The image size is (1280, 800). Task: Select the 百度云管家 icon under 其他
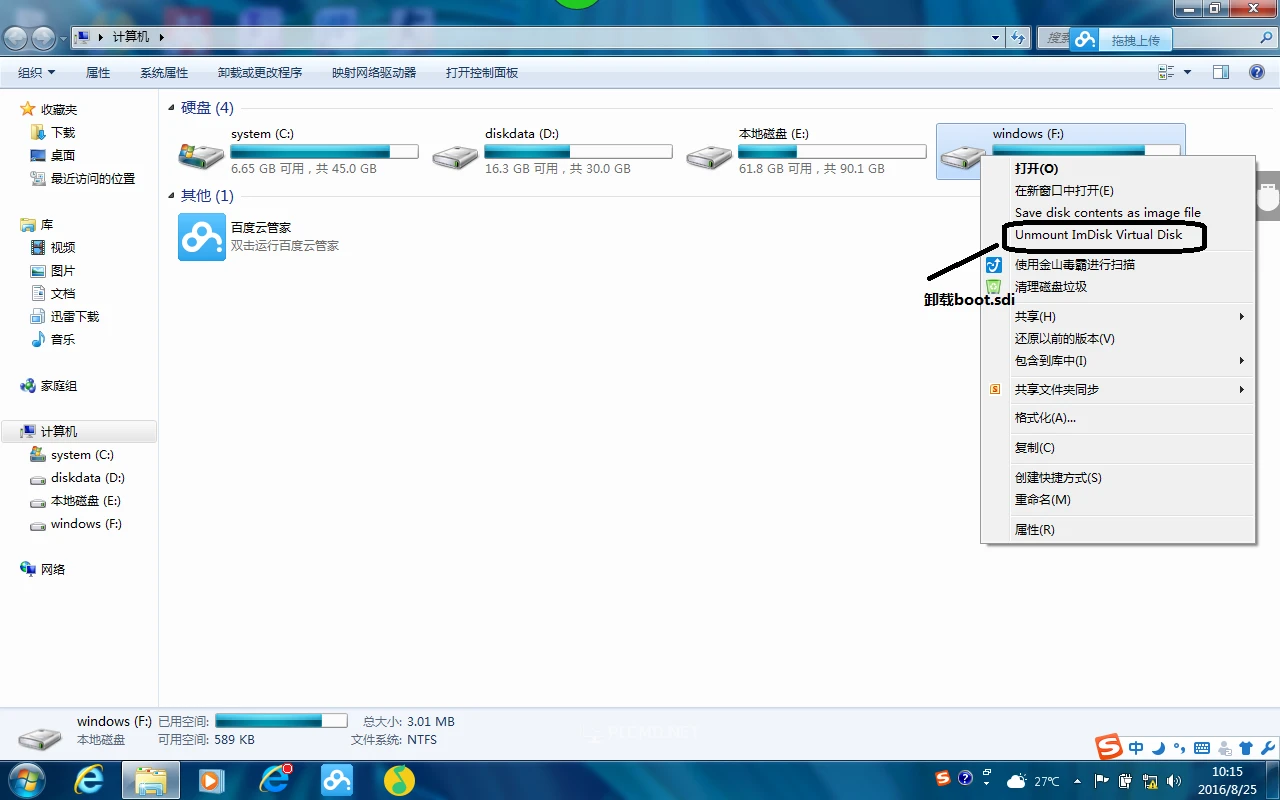point(202,237)
